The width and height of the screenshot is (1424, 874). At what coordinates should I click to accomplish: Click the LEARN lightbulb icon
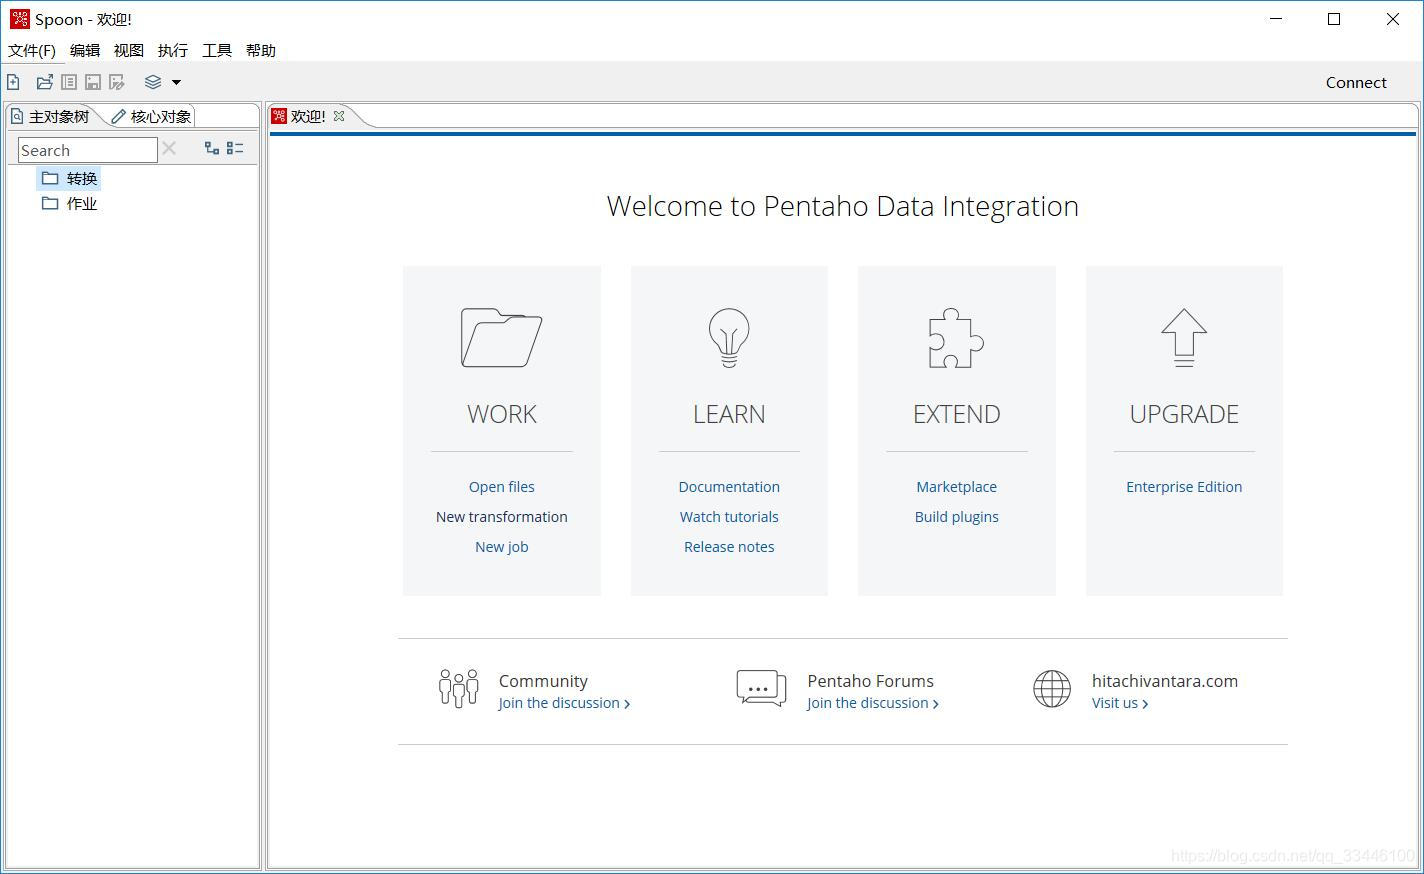(x=729, y=337)
